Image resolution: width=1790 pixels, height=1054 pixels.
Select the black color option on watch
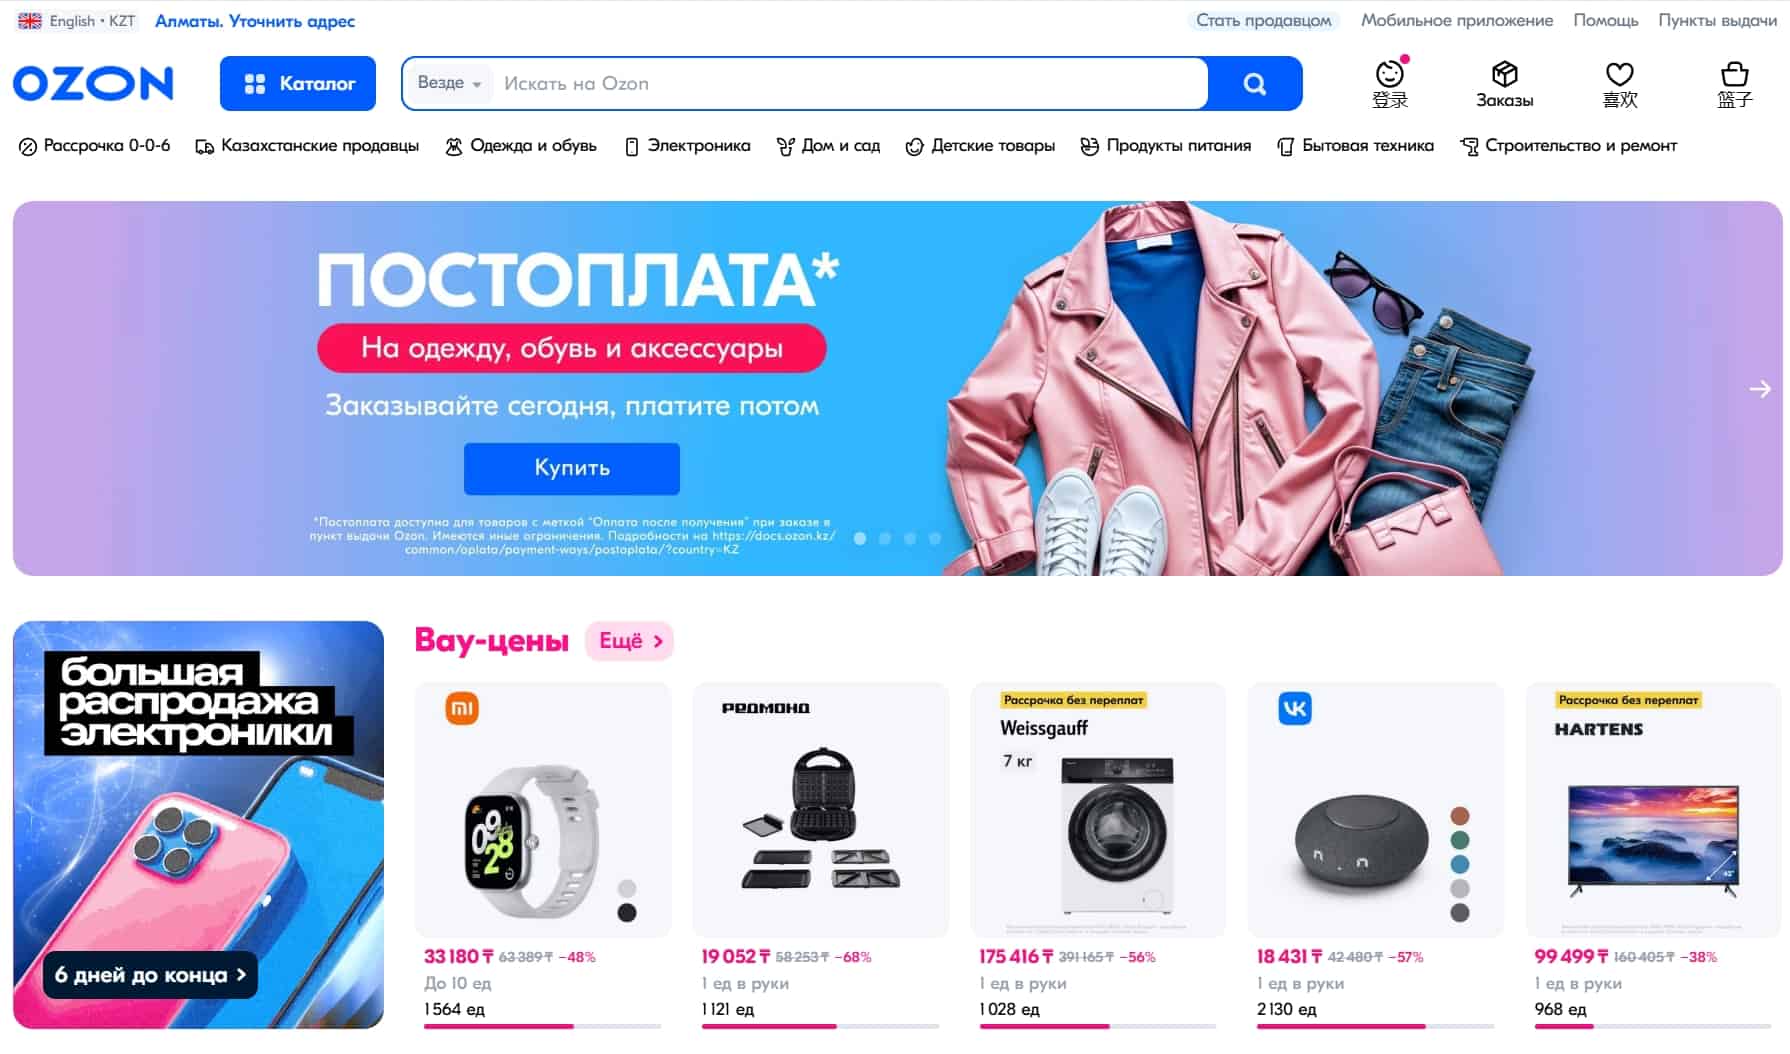(x=627, y=912)
